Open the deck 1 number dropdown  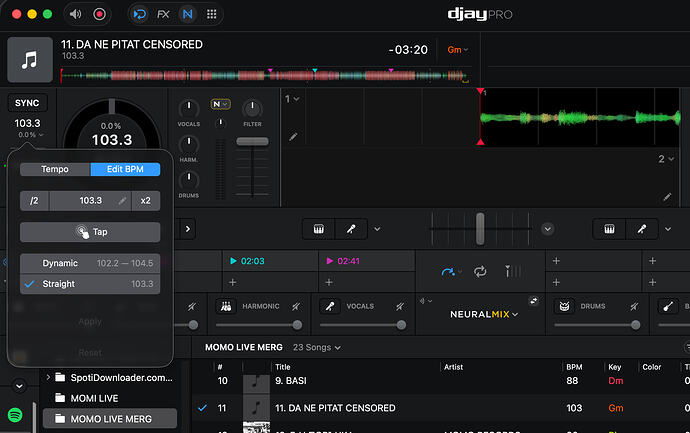292,99
